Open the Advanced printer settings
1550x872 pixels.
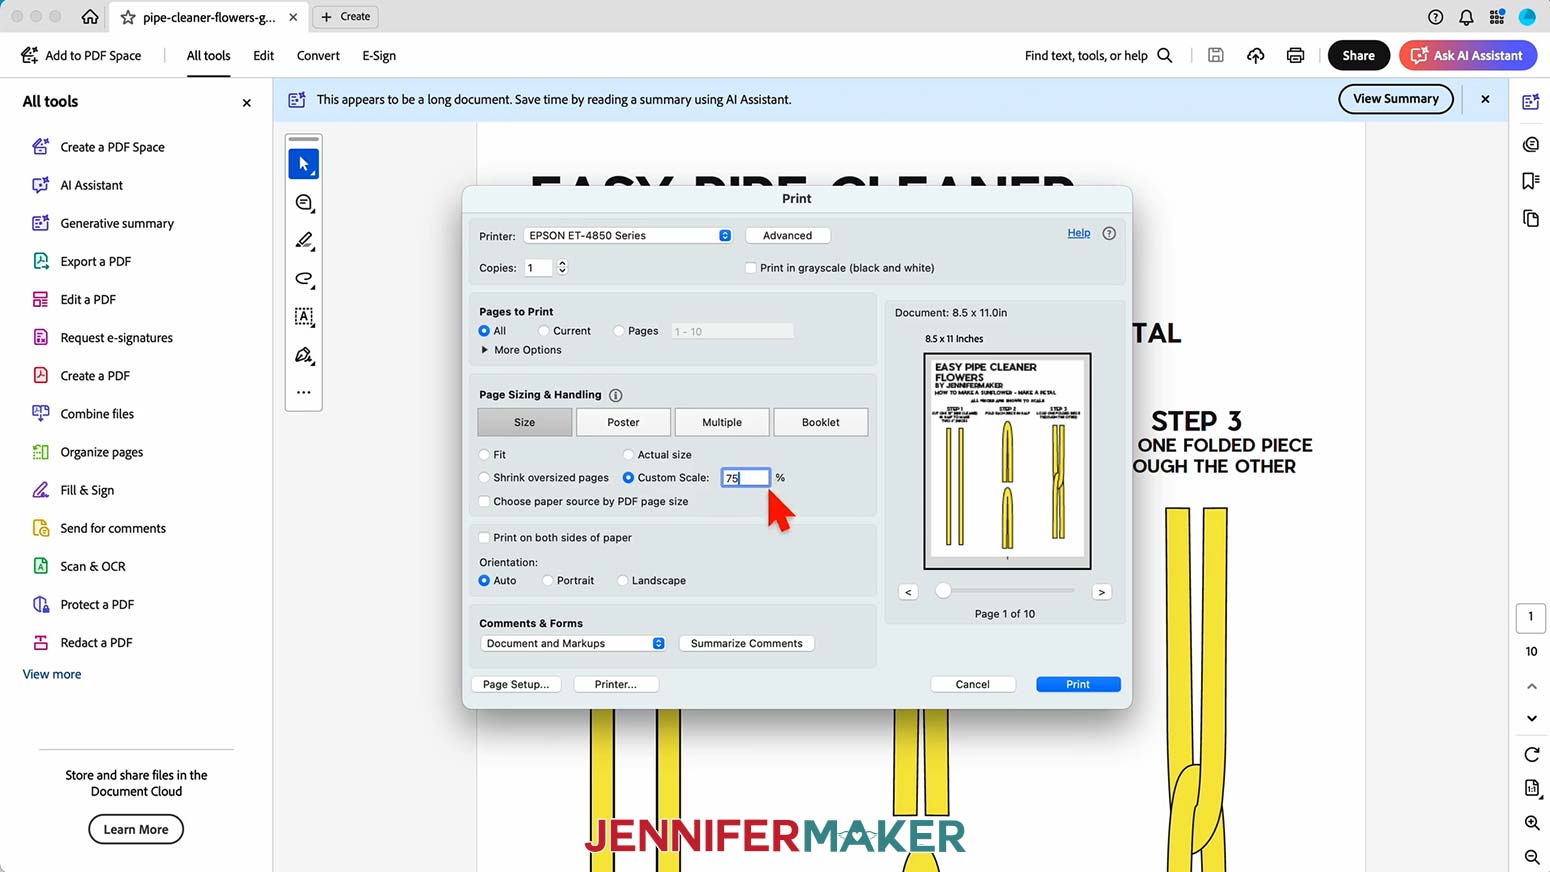click(787, 236)
